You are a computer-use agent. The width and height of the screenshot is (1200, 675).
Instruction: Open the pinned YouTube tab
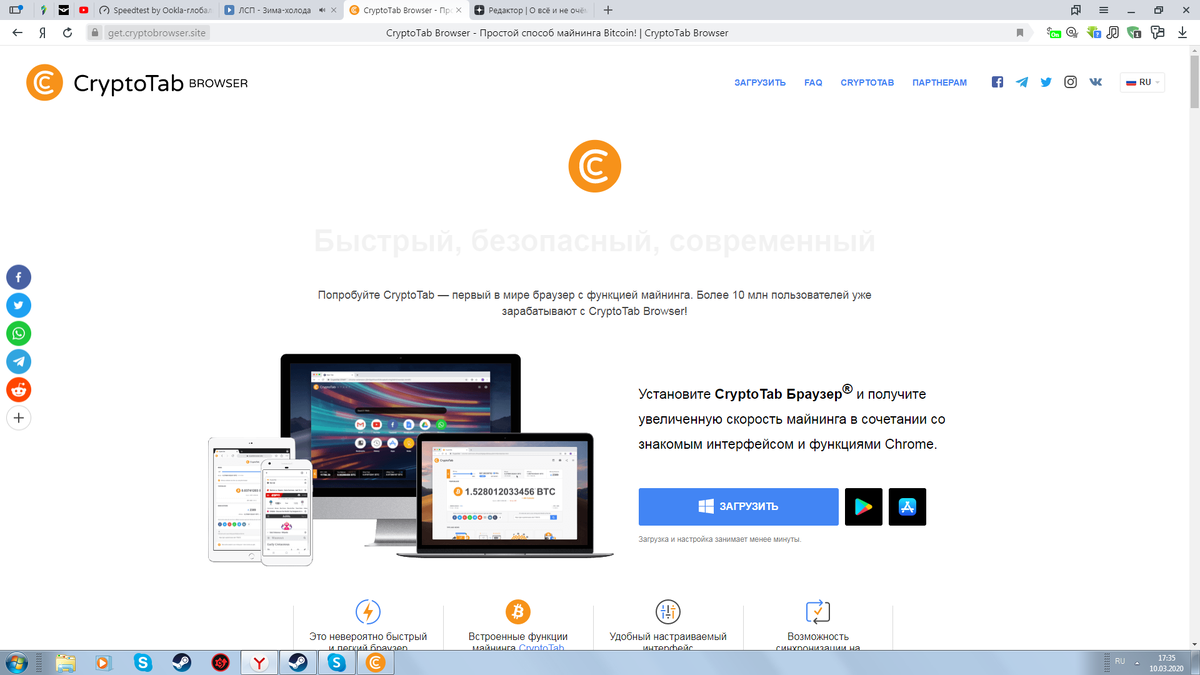pyautogui.click(x=83, y=10)
